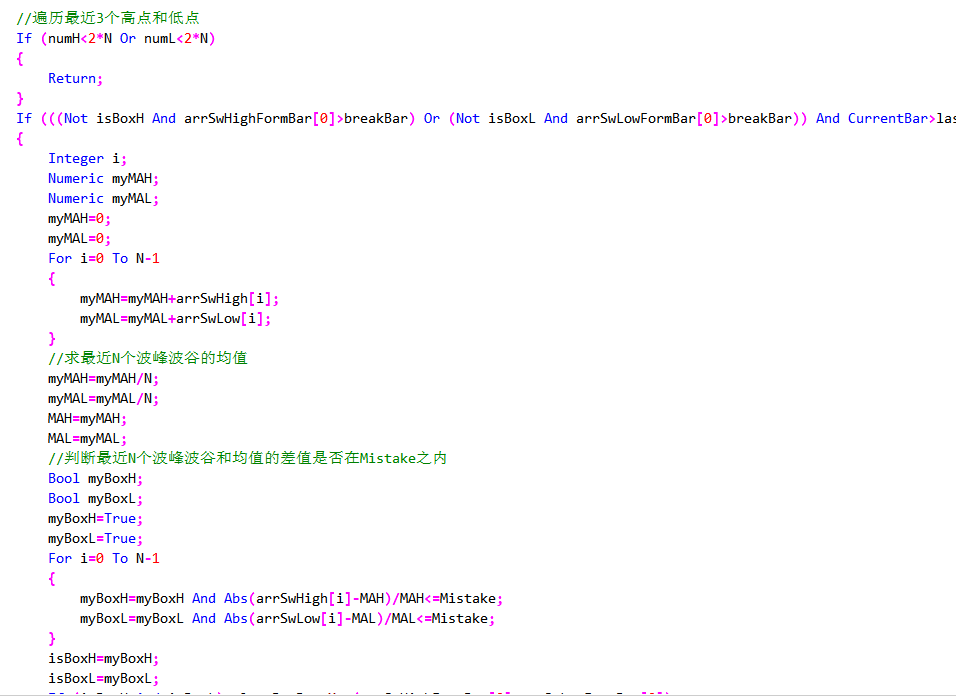This screenshot has height=696, width=956.
Task: Click the "numH<2*N" condition
Action: pos(80,38)
